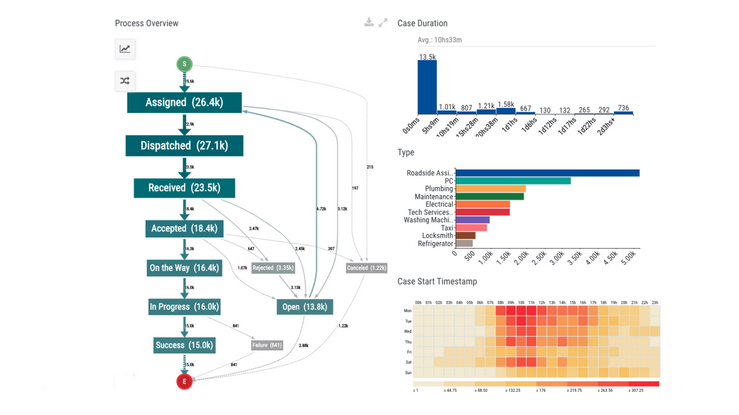Select the Roadside Assistance bar in Type chart
This screenshot has height=415, width=739.
[546, 173]
